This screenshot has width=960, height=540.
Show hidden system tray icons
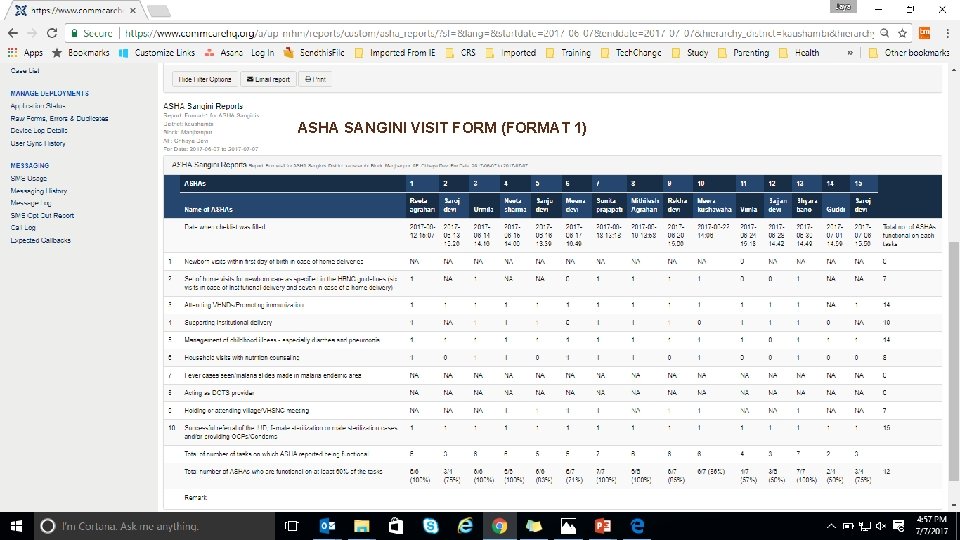click(x=831, y=527)
